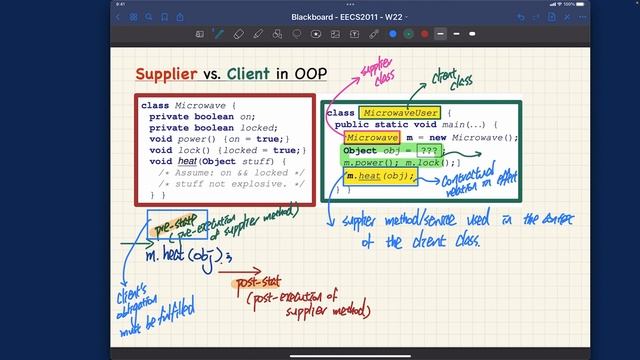This screenshot has width=640, height=360.
Task: Tap the battery indicator in status bar
Action: 580,4
